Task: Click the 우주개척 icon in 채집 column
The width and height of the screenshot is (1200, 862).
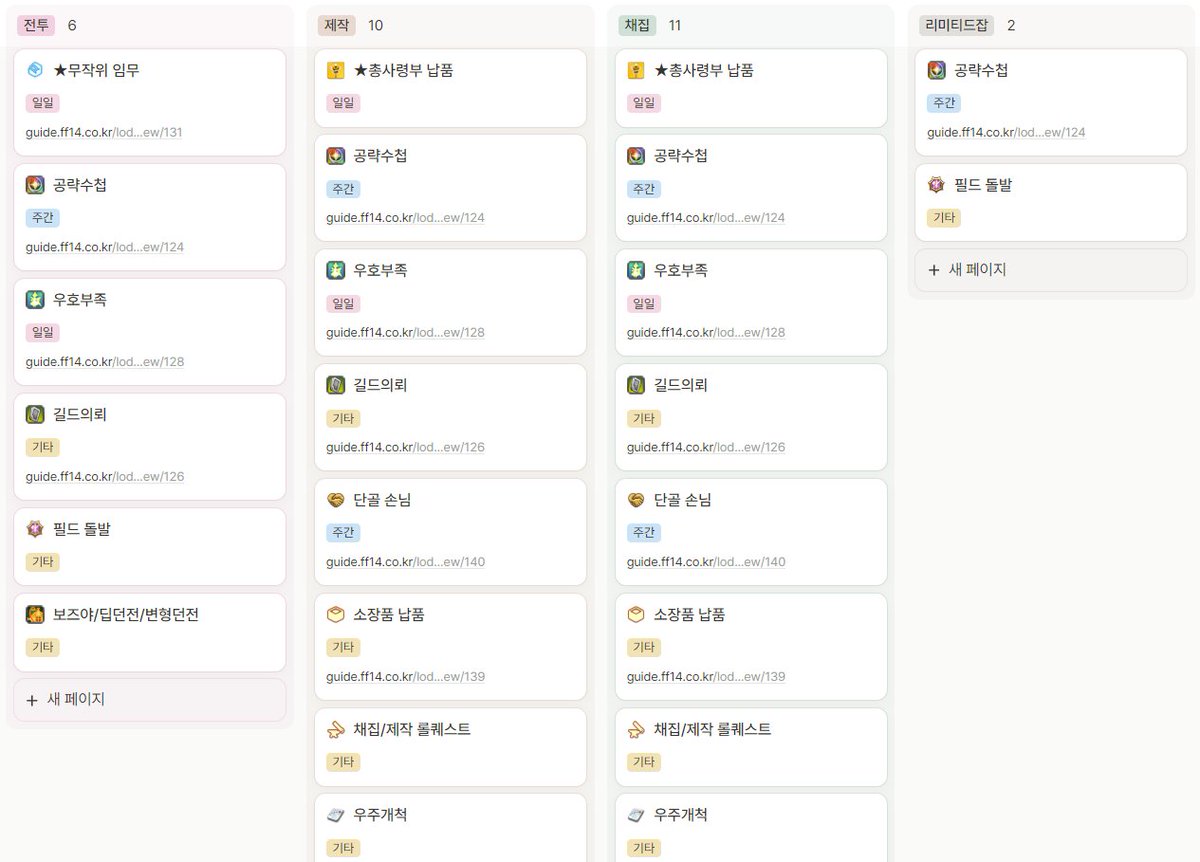Action: (x=636, y=815)
